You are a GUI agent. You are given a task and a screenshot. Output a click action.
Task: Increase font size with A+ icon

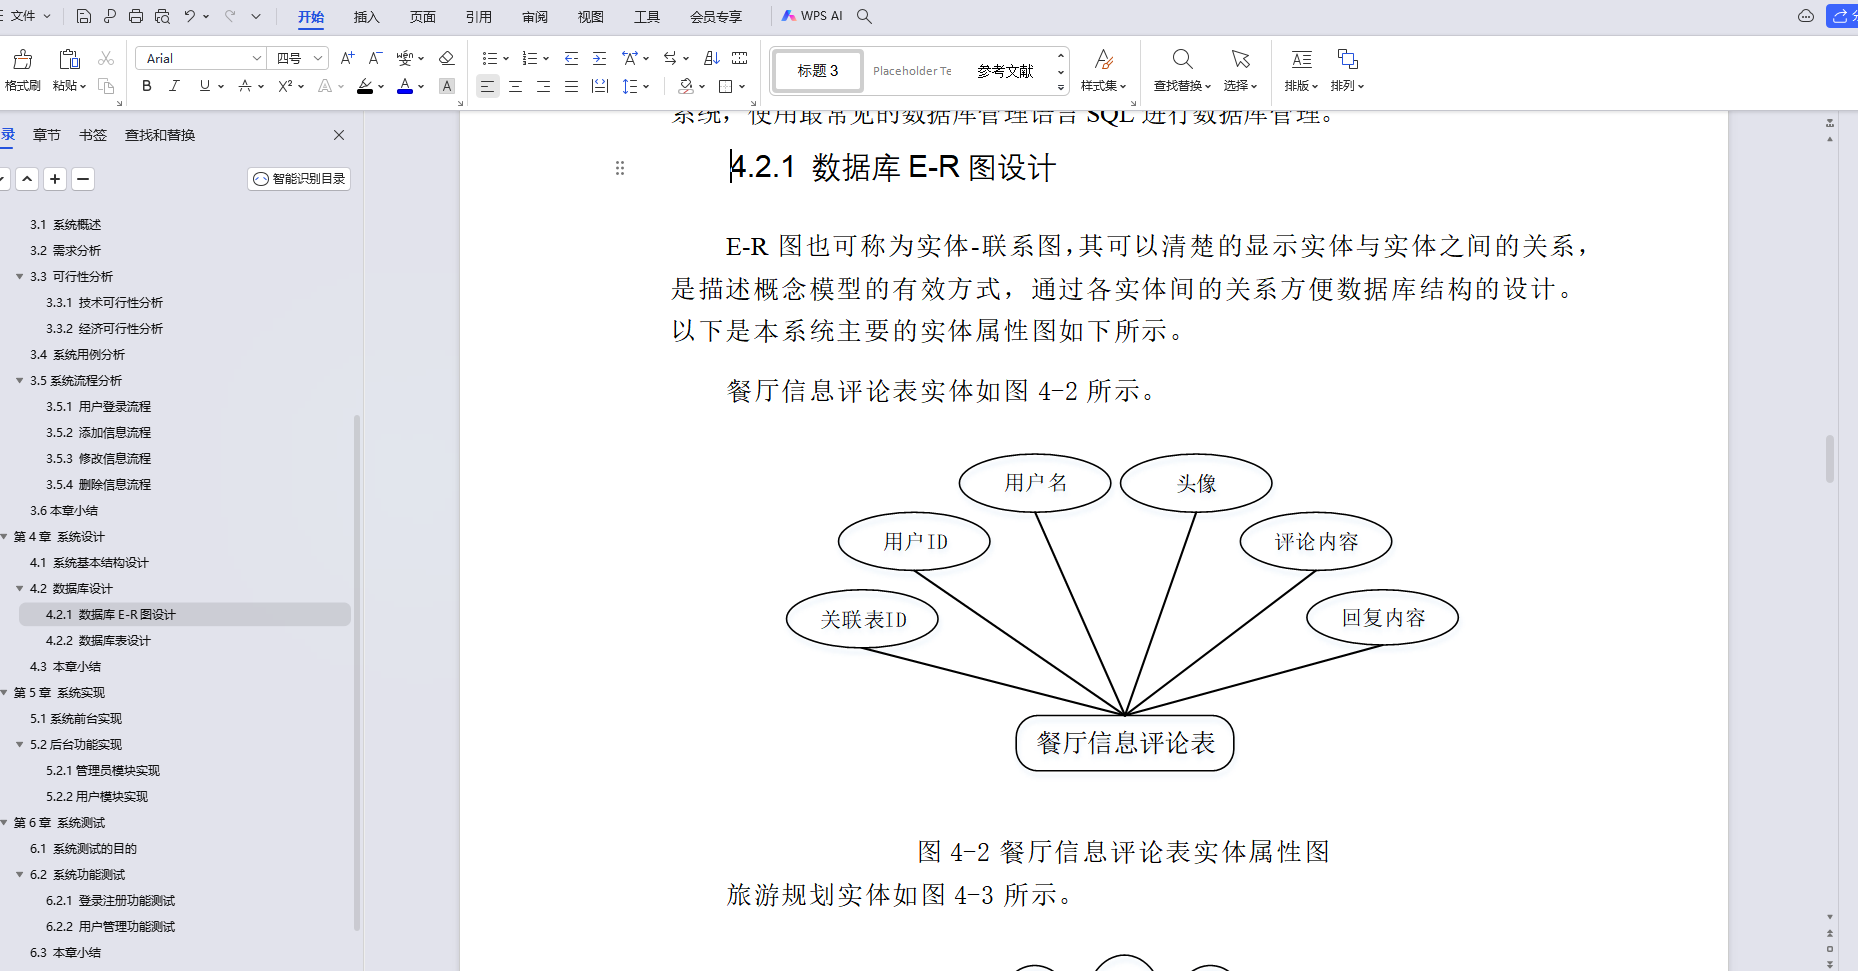[x=347, y=58]
